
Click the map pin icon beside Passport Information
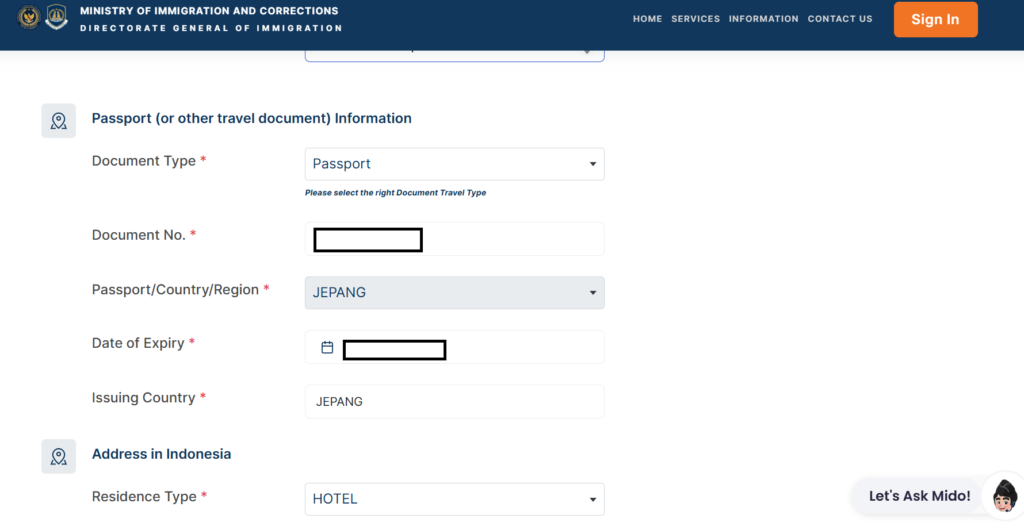coord(59,121)
